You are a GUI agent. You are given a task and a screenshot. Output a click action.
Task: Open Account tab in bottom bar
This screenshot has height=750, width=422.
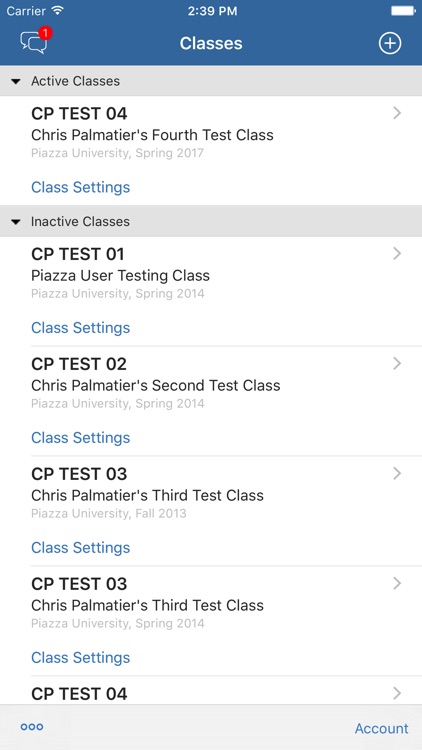tap(381, 728)
